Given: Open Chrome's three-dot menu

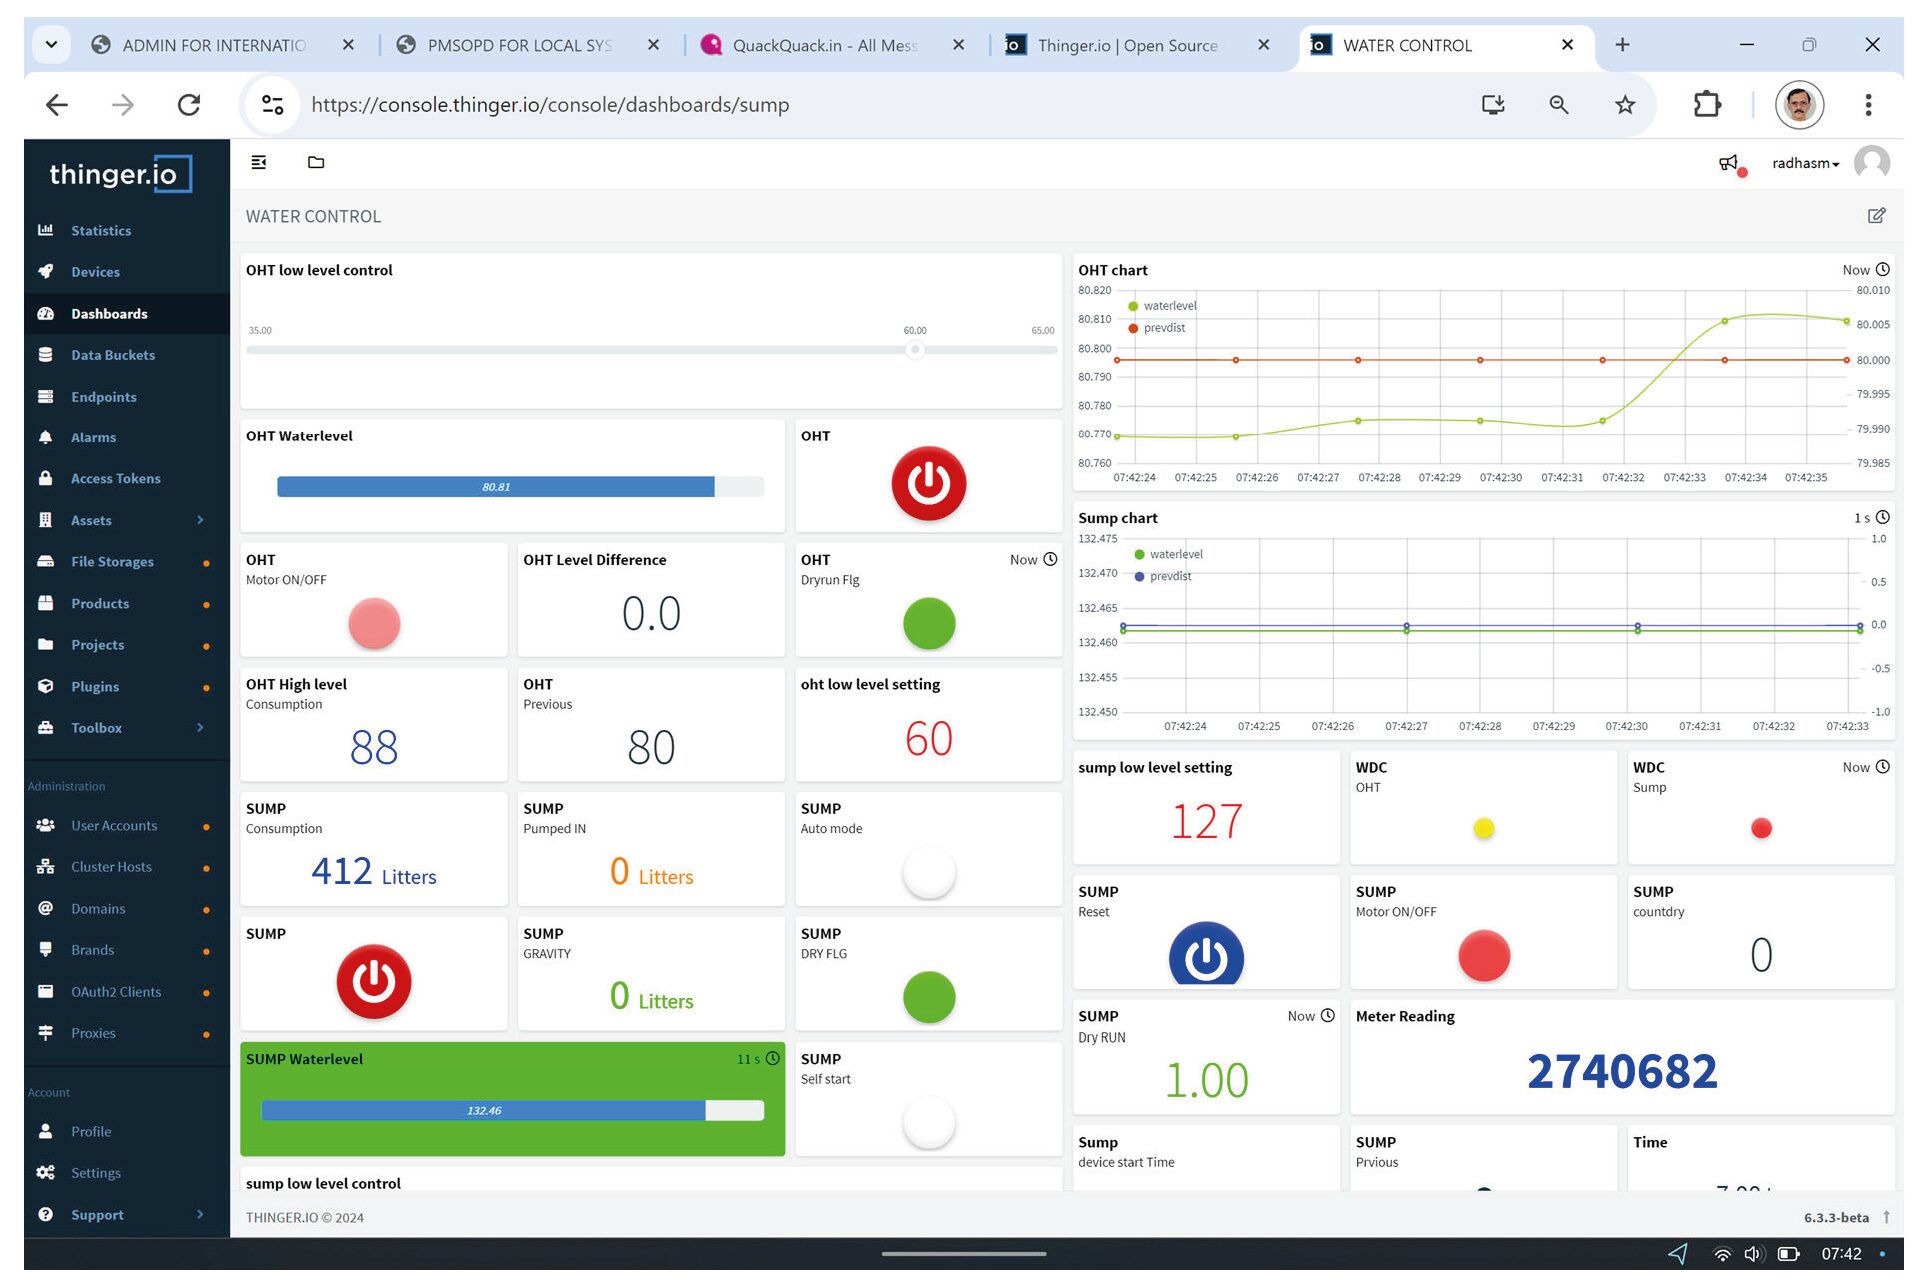Looking at the screenshot, I should coord(1867,105).
